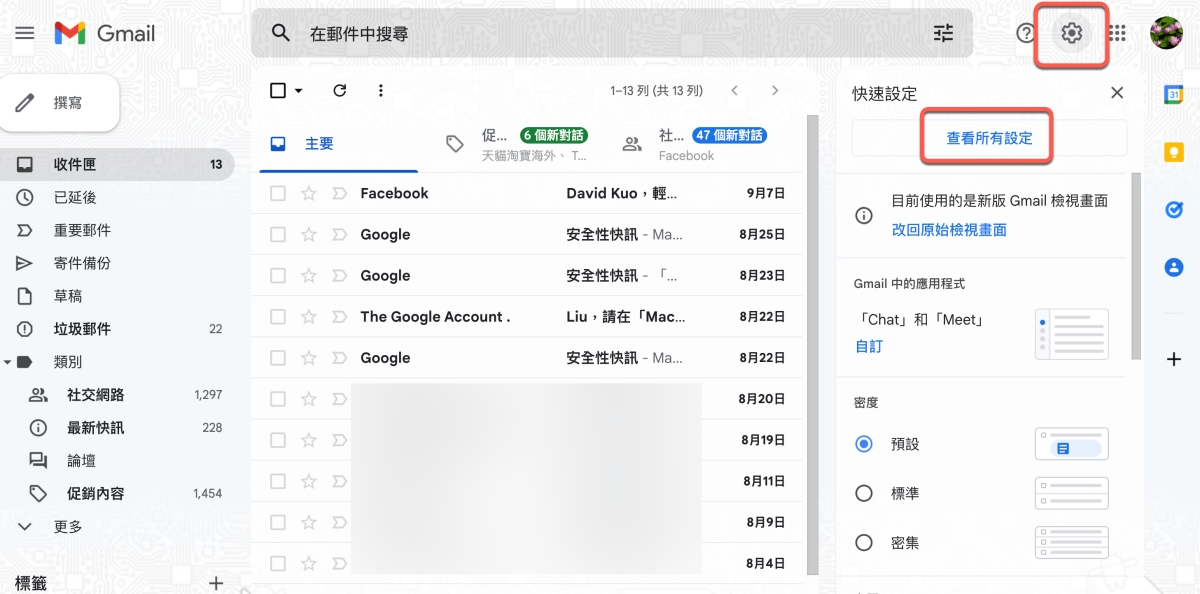Click the Google apps grid icon

[x=1117, y=33]
